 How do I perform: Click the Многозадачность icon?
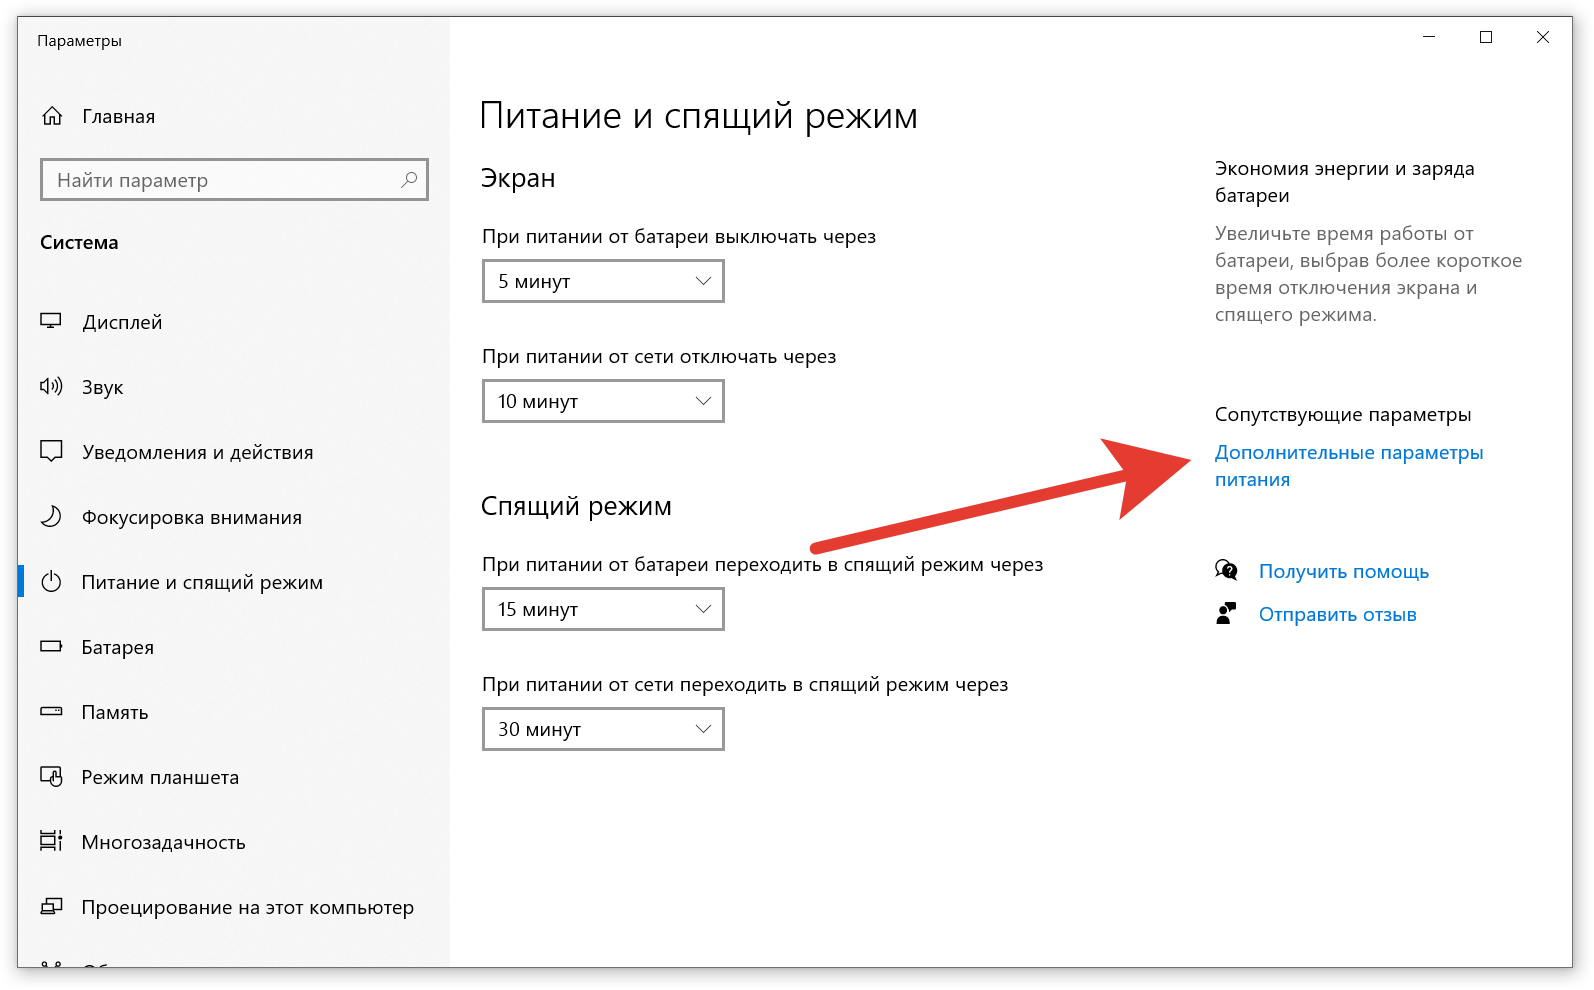[x=51, y=842]
